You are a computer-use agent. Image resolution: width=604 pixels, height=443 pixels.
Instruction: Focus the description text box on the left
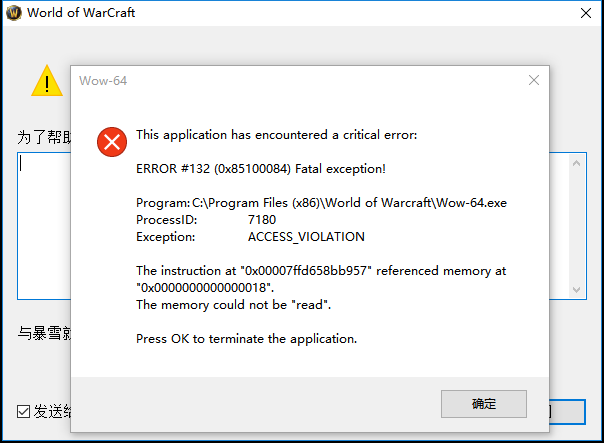[x=44, y=226]
